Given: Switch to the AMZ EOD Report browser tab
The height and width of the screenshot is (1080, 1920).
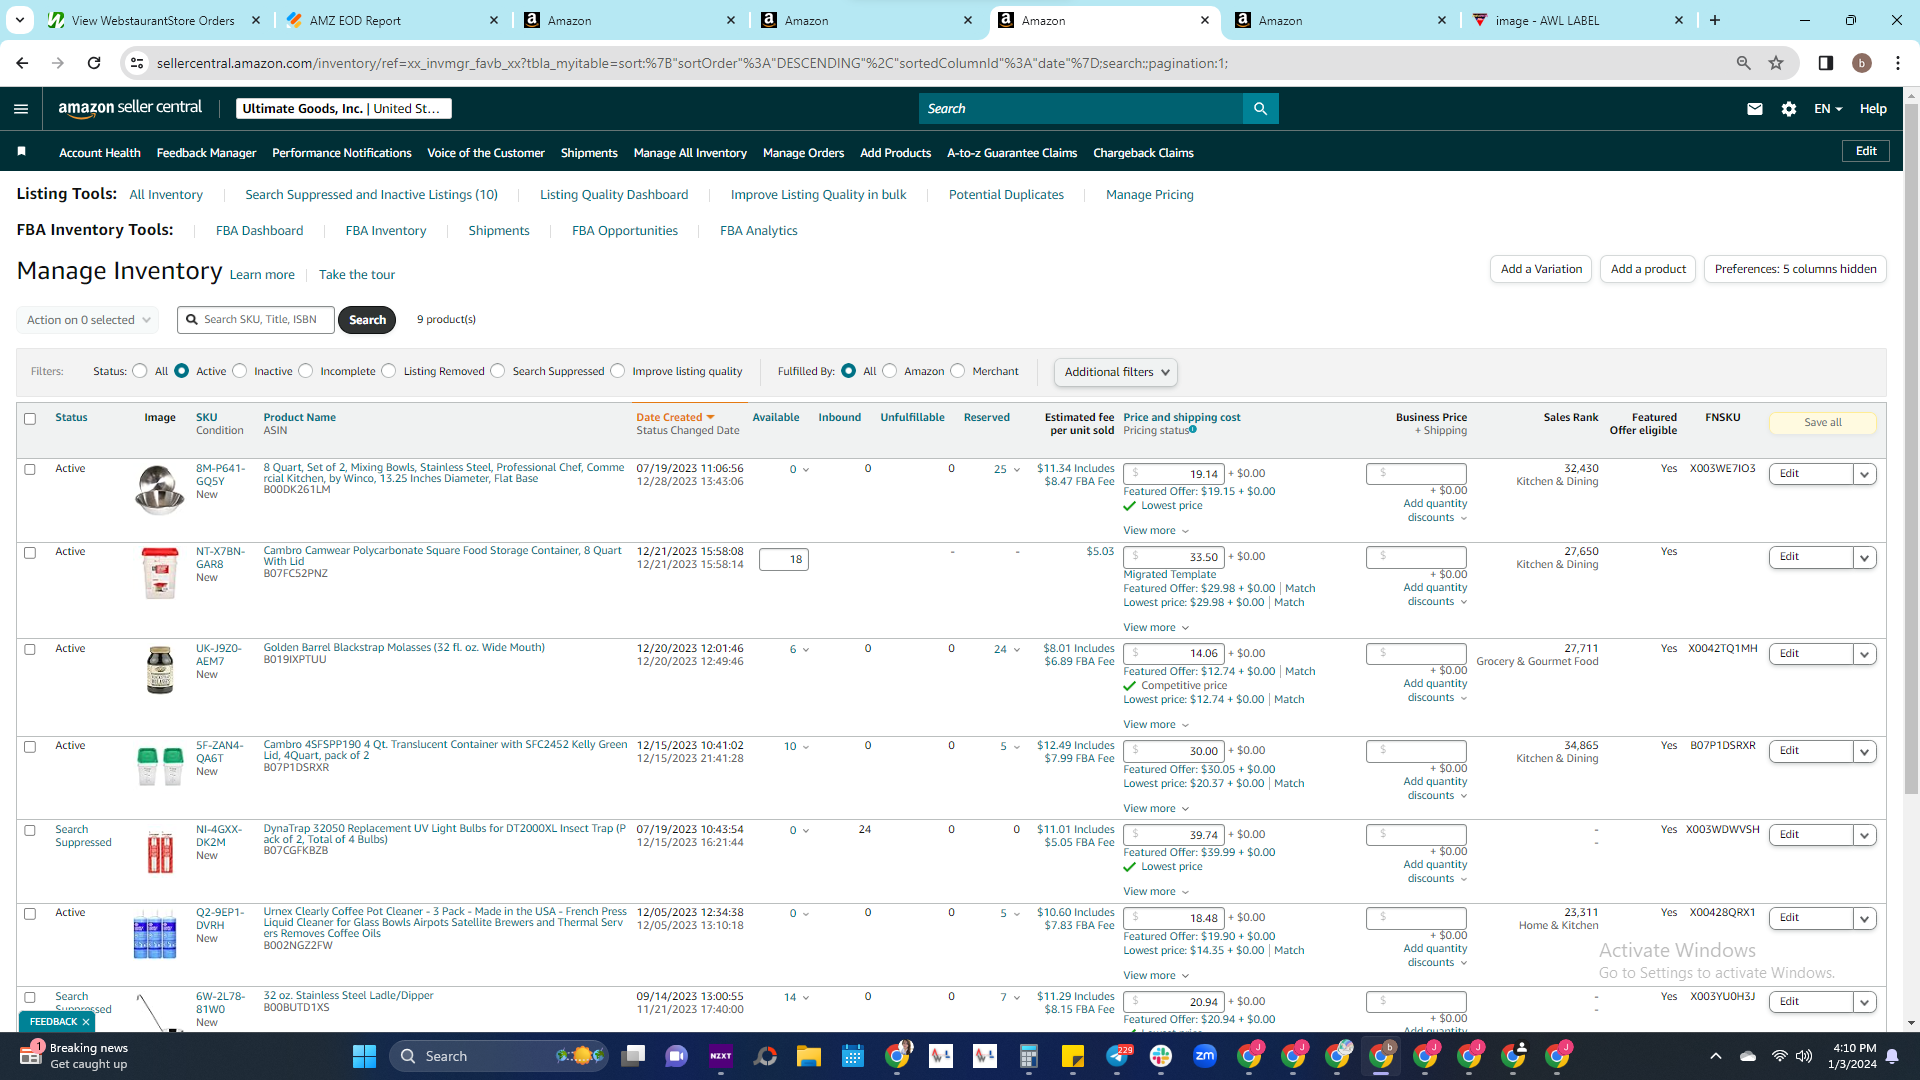Looking at the screenshot, I should pos(390,20).
